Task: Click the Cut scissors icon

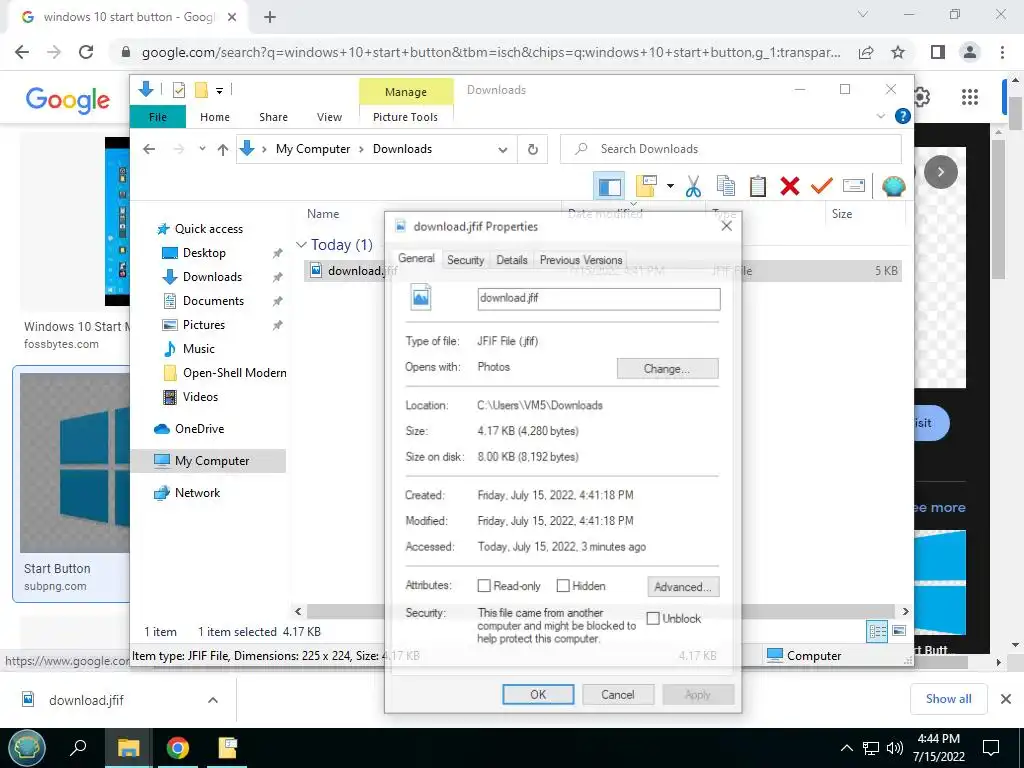Action: pyautogui.click(x=693, y=187)
